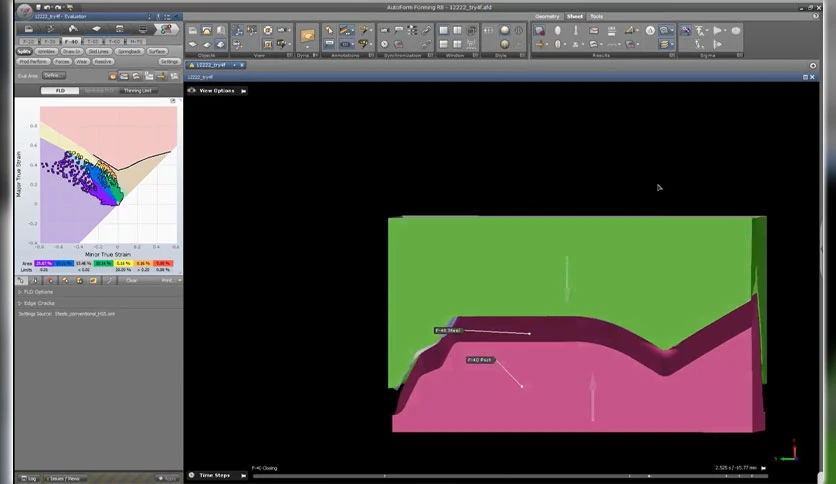This screenshot has height=484, width=836.
Task: Click the time step timeline bar
Action: click(510, 475)
